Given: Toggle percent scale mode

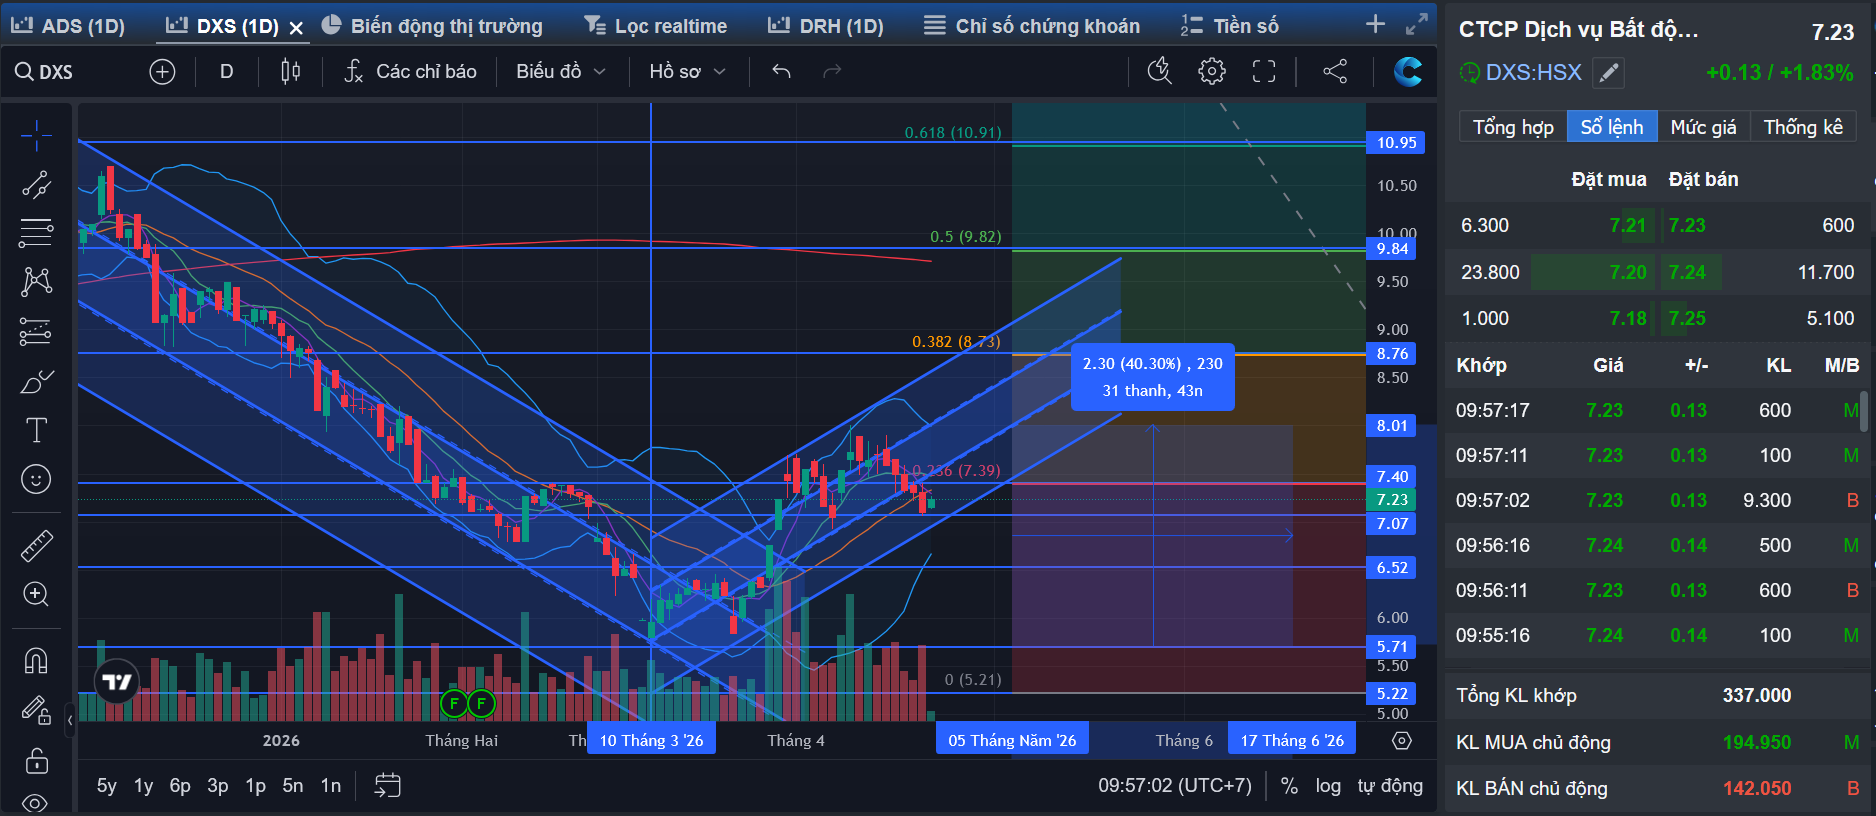Looking at the screenshot, I should coord(1289,786).
